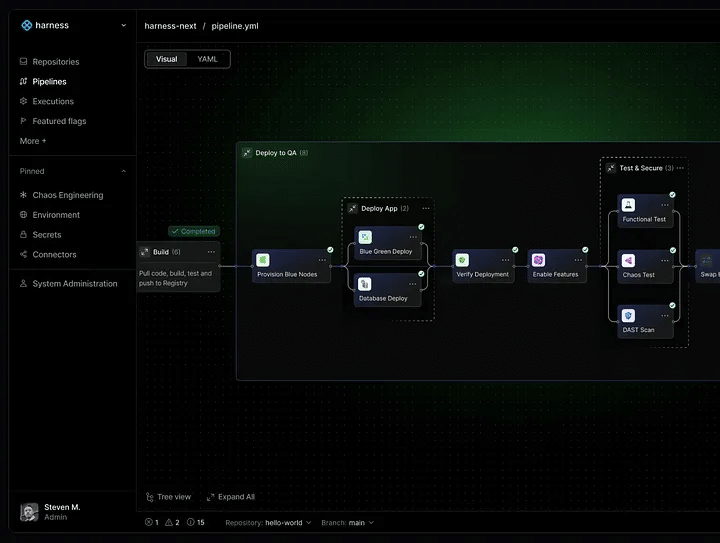The width and height of the screenshot is (720, 543).
Task: Click the Chaos Test step icon
Action: 628,260
